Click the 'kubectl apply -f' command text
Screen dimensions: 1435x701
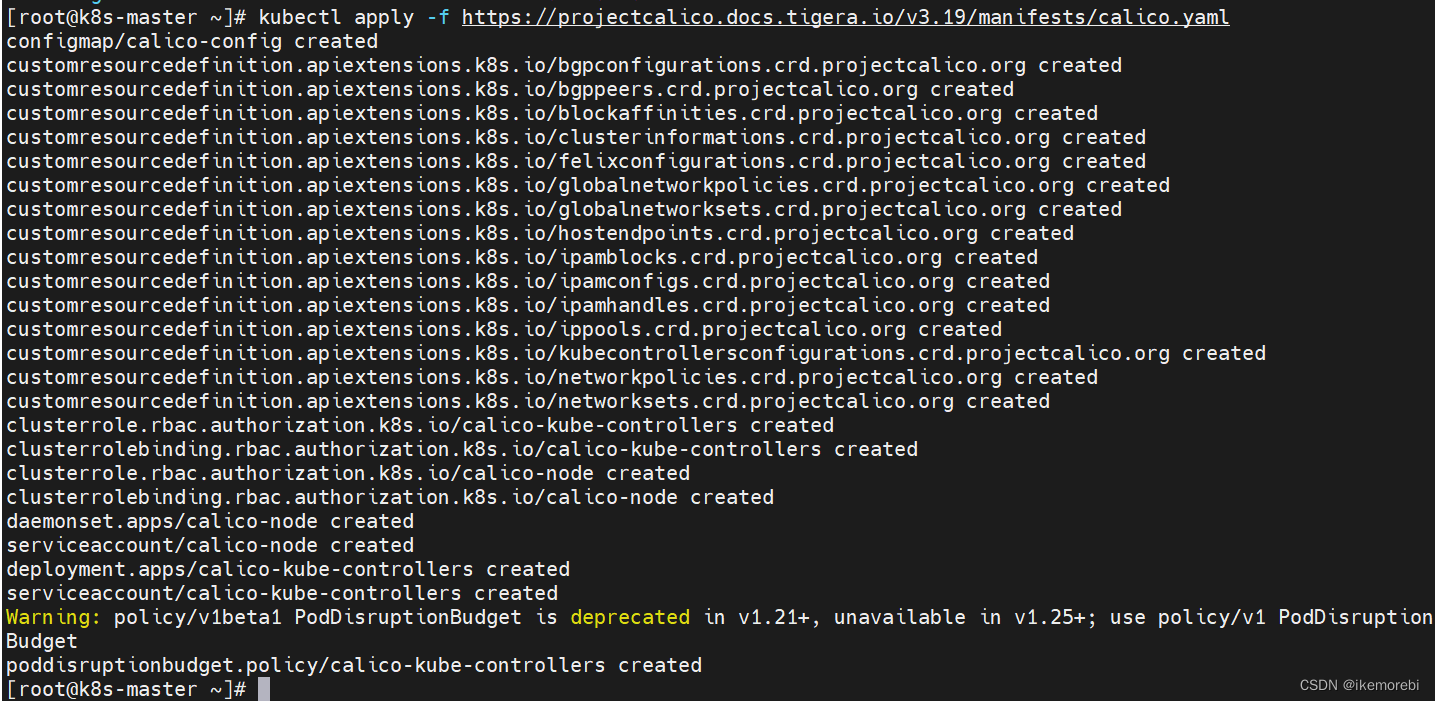pos(354,18)
